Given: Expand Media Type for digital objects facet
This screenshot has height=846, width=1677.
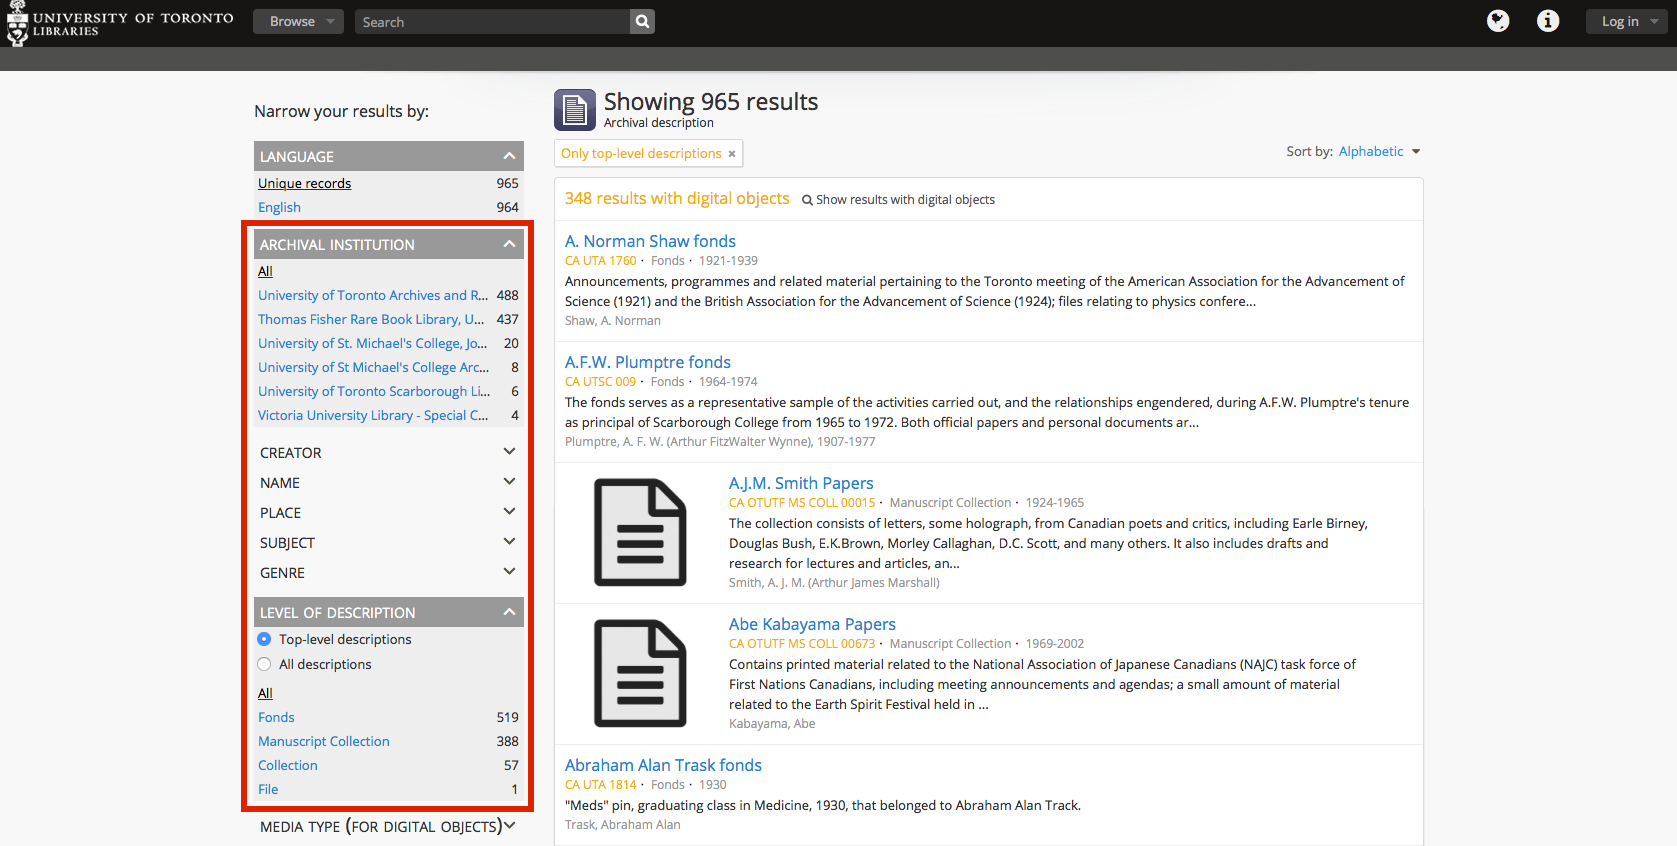Looking at the screenshot, I should tap(389, 826).
